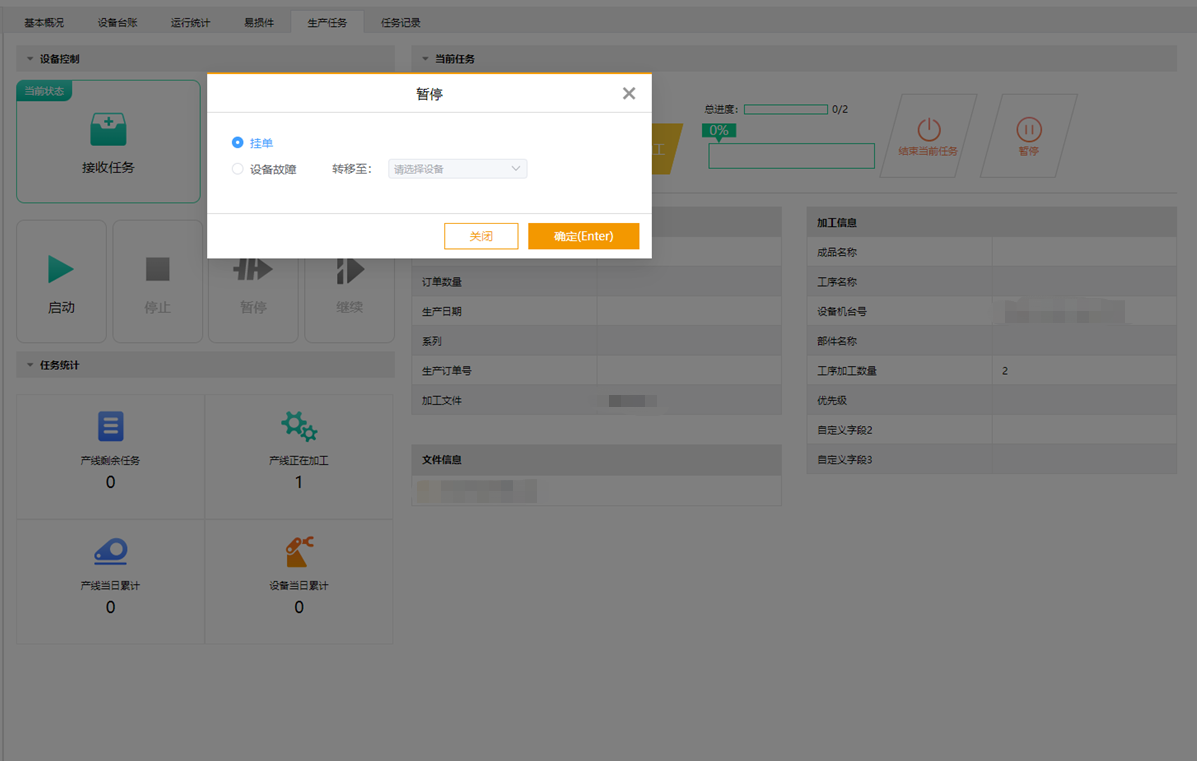
Task: Click the 总进度 progress bar
Action: [785, 109]
